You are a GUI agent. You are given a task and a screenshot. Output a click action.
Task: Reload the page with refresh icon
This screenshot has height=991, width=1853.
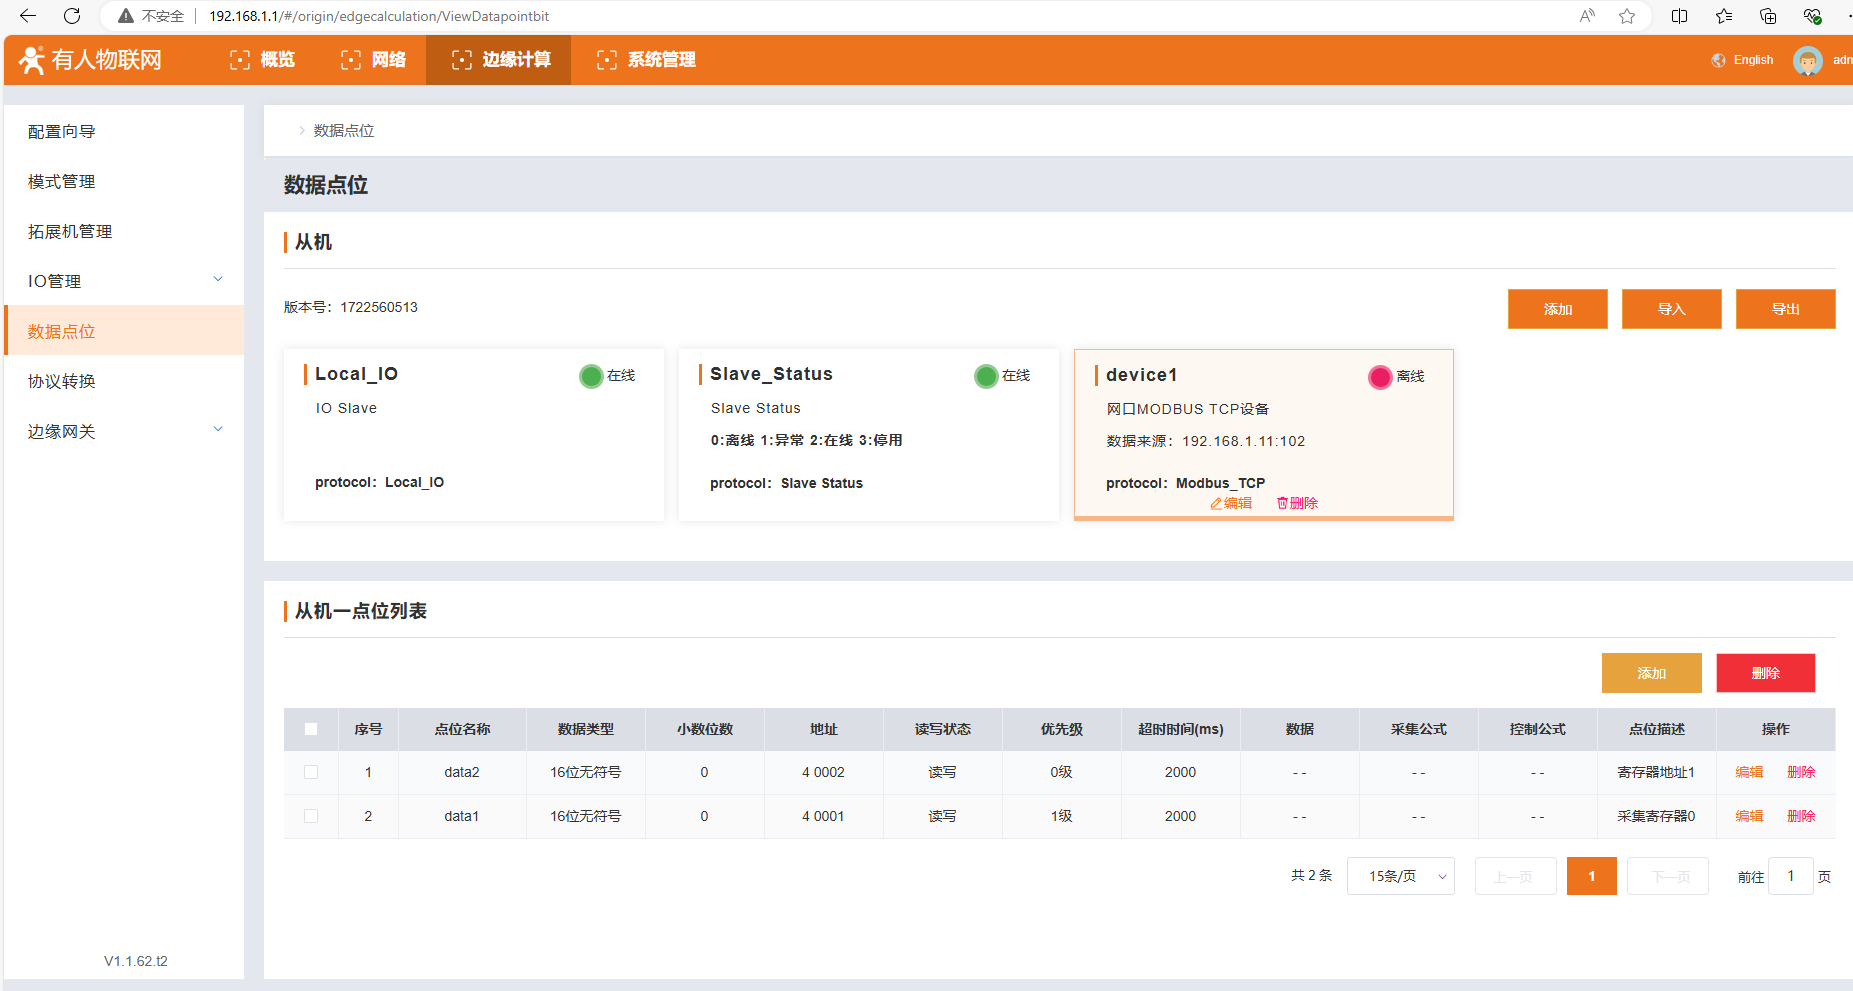click(72, 16)
